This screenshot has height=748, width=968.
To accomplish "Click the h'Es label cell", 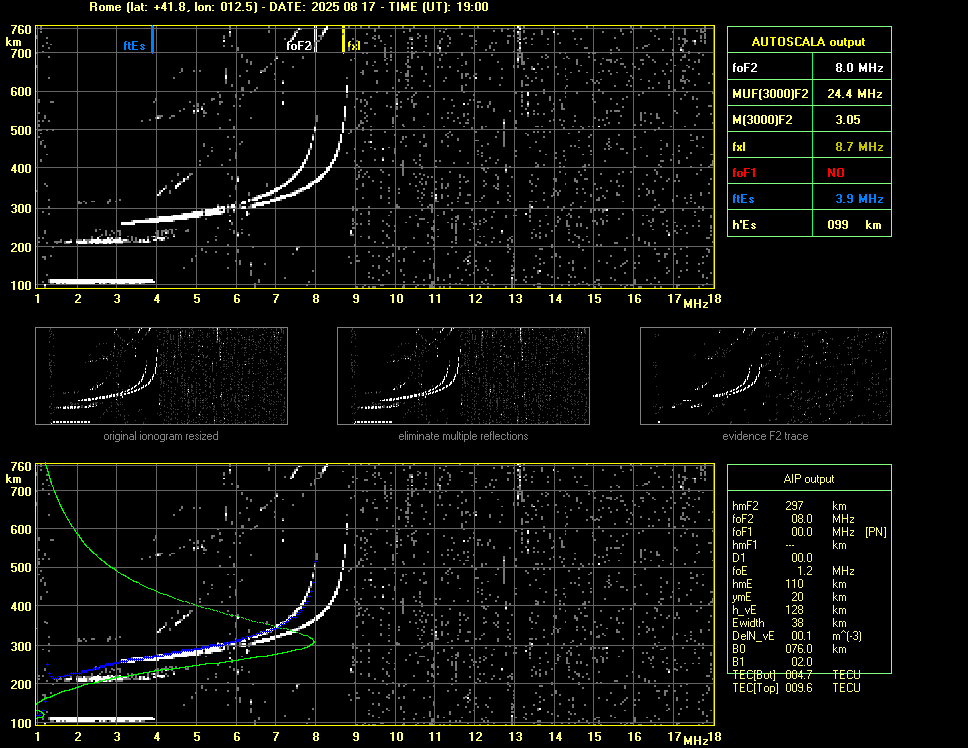I will point(770,225).
